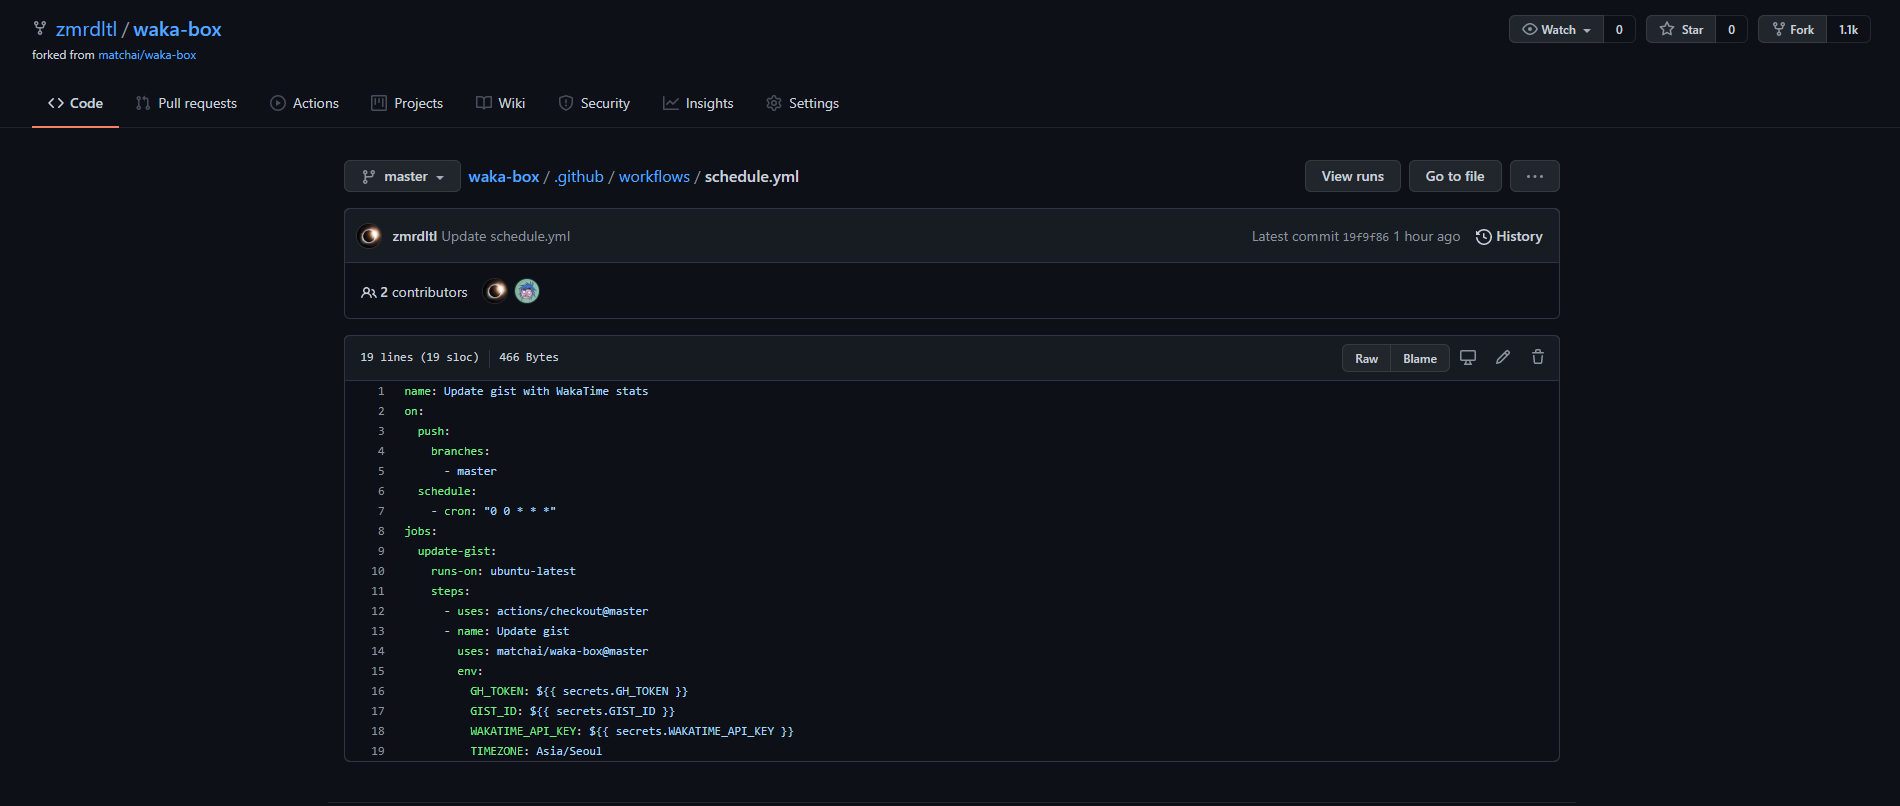Star this repository
Viewport: 1900px width, 806px height.
click(1681, 29)
